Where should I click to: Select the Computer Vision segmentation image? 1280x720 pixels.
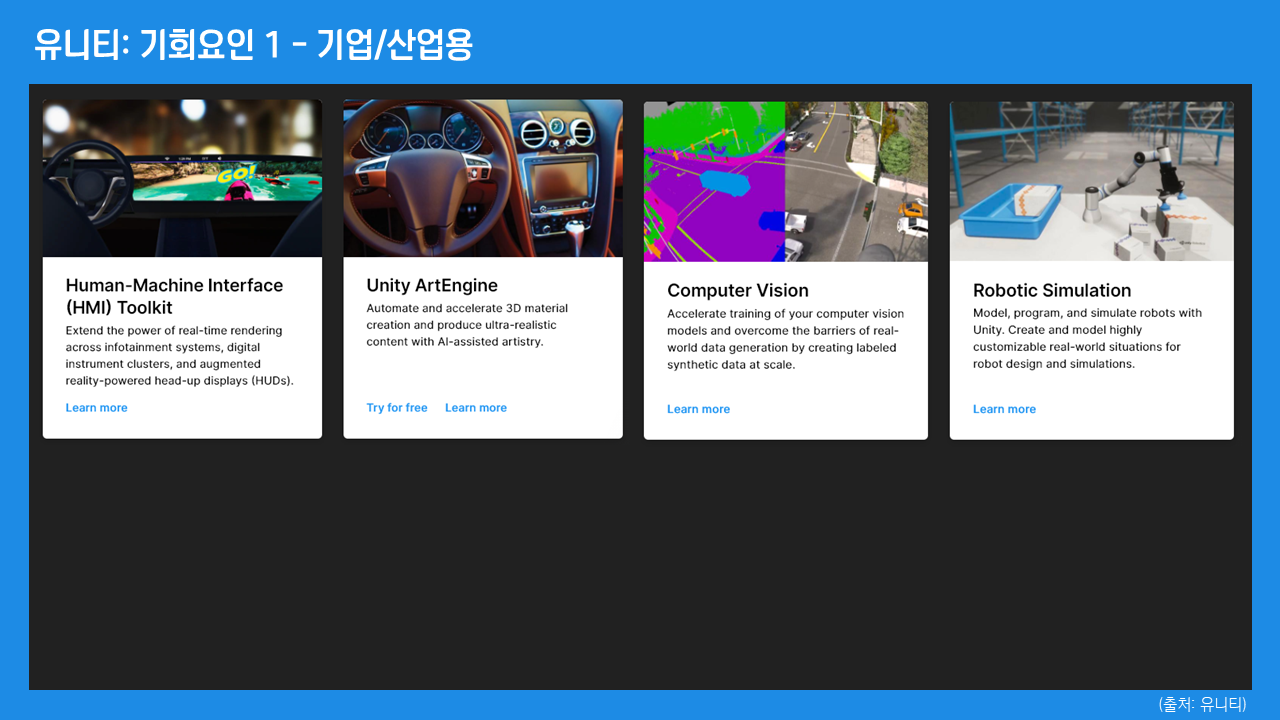pos(786,182)
